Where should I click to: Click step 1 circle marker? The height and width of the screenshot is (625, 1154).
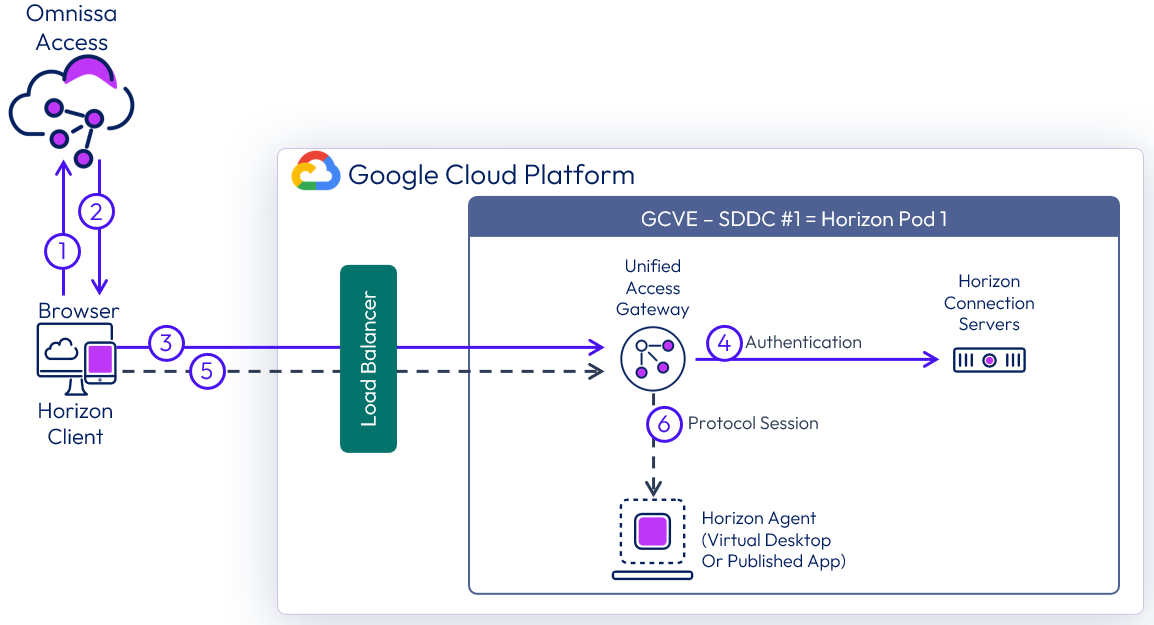[x=62, y=251]
